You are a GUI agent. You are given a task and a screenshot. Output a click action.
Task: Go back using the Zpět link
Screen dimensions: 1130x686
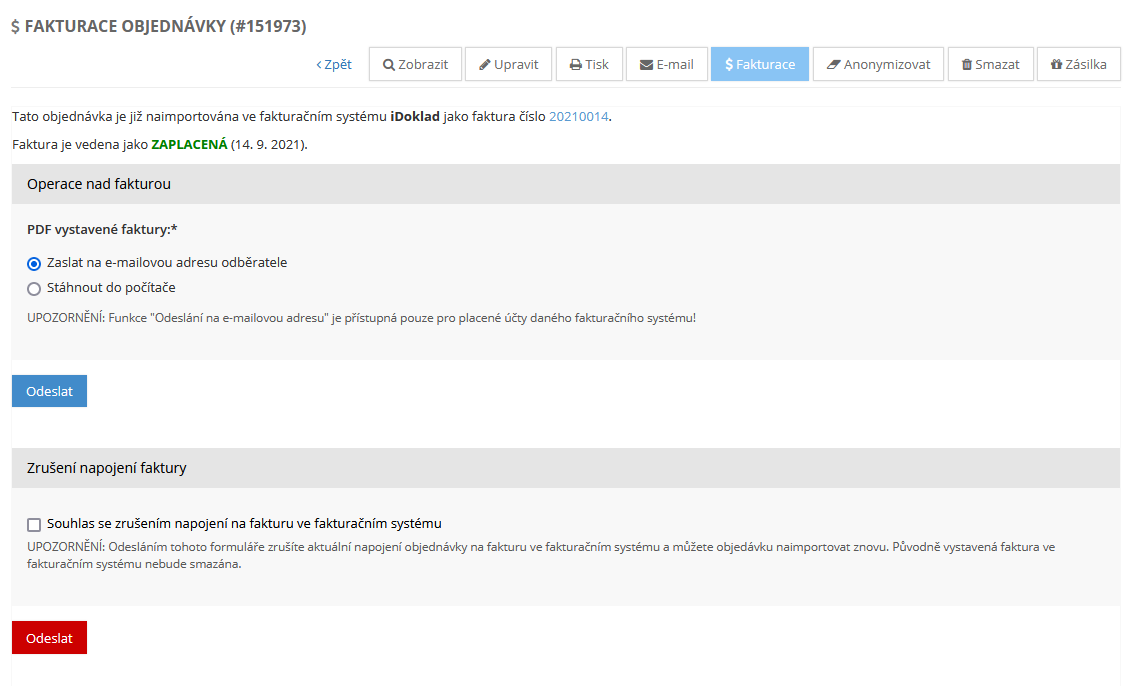tap(334, 65)
